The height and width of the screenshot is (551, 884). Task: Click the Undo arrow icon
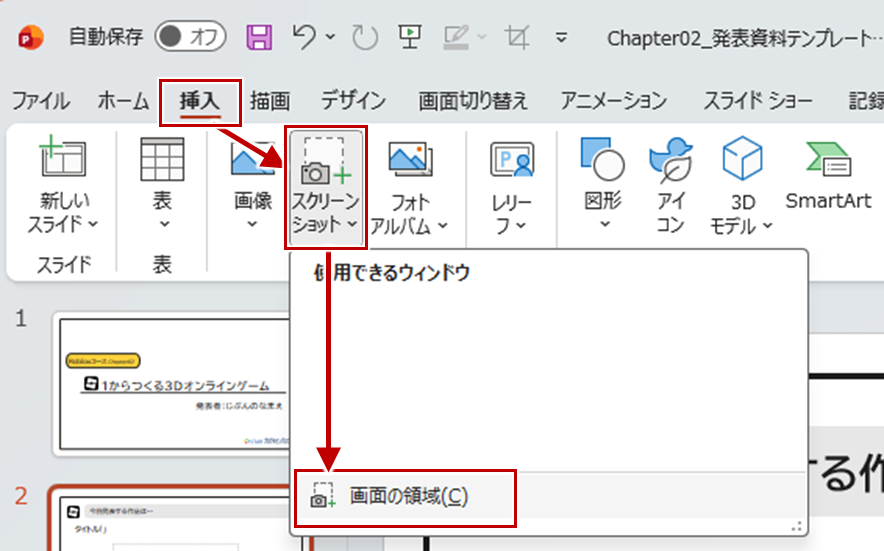(304, 37)
